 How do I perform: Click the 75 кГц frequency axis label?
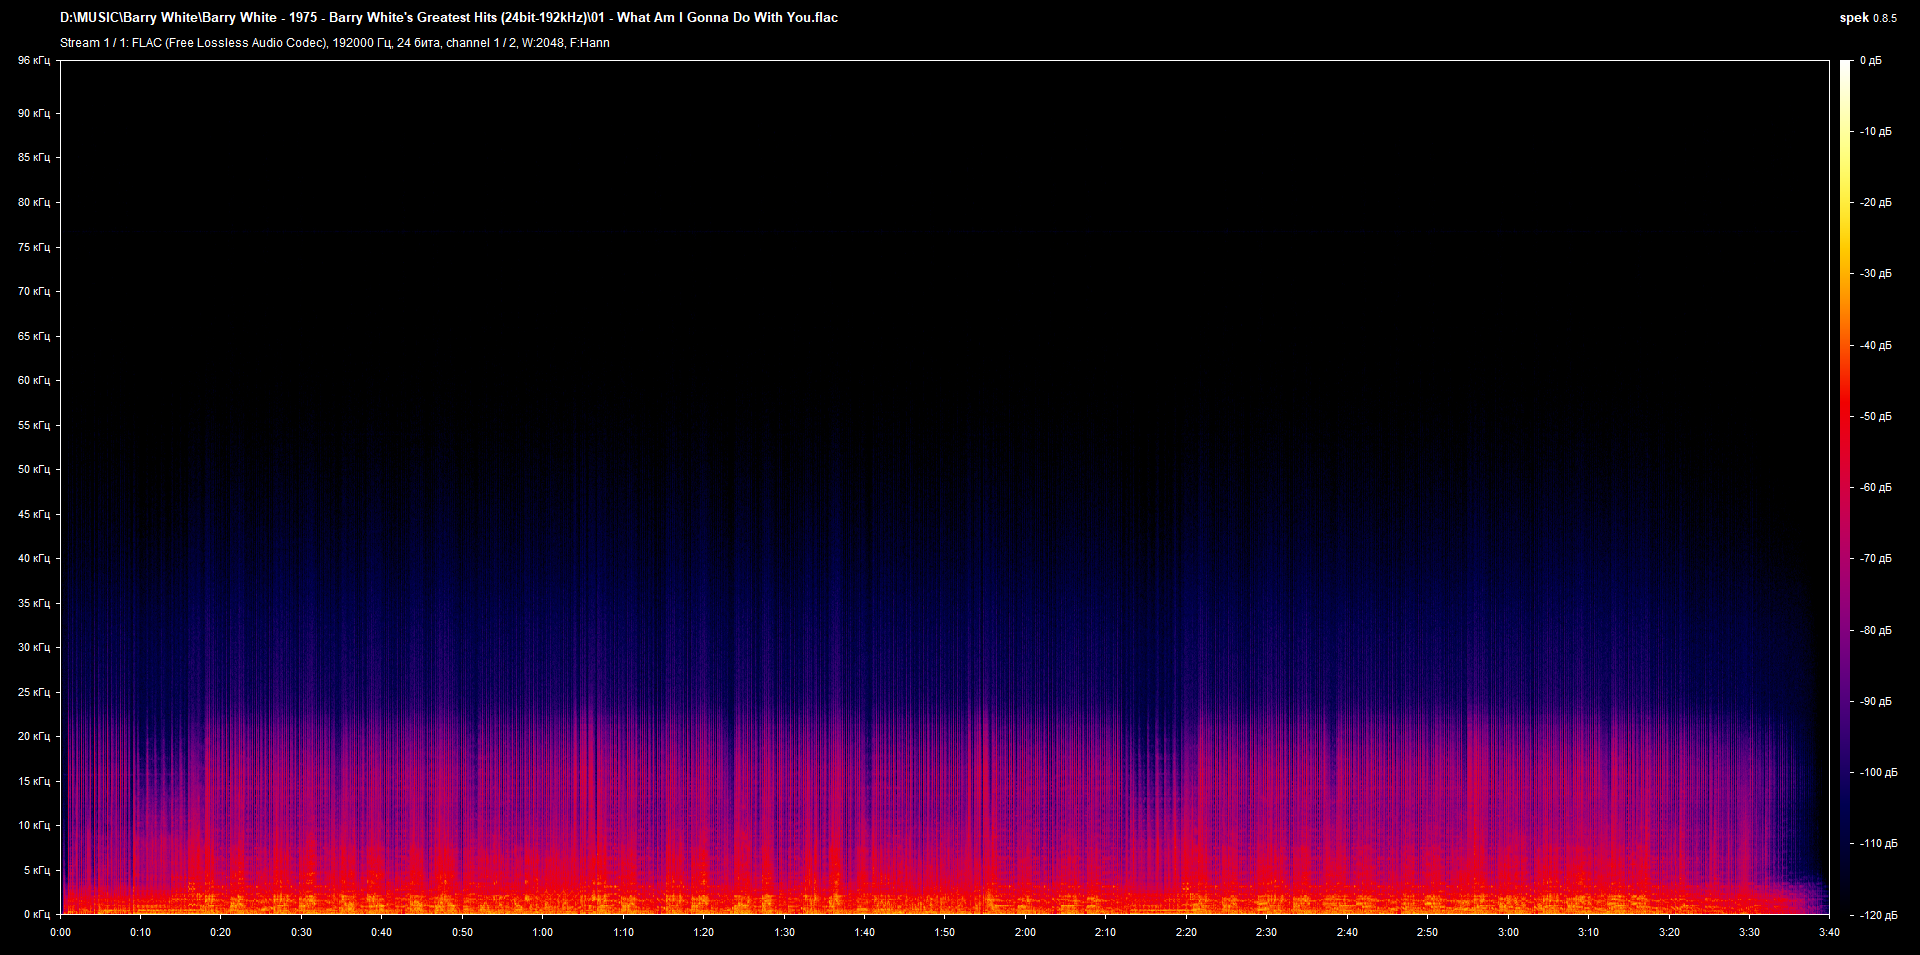point(34,247)
